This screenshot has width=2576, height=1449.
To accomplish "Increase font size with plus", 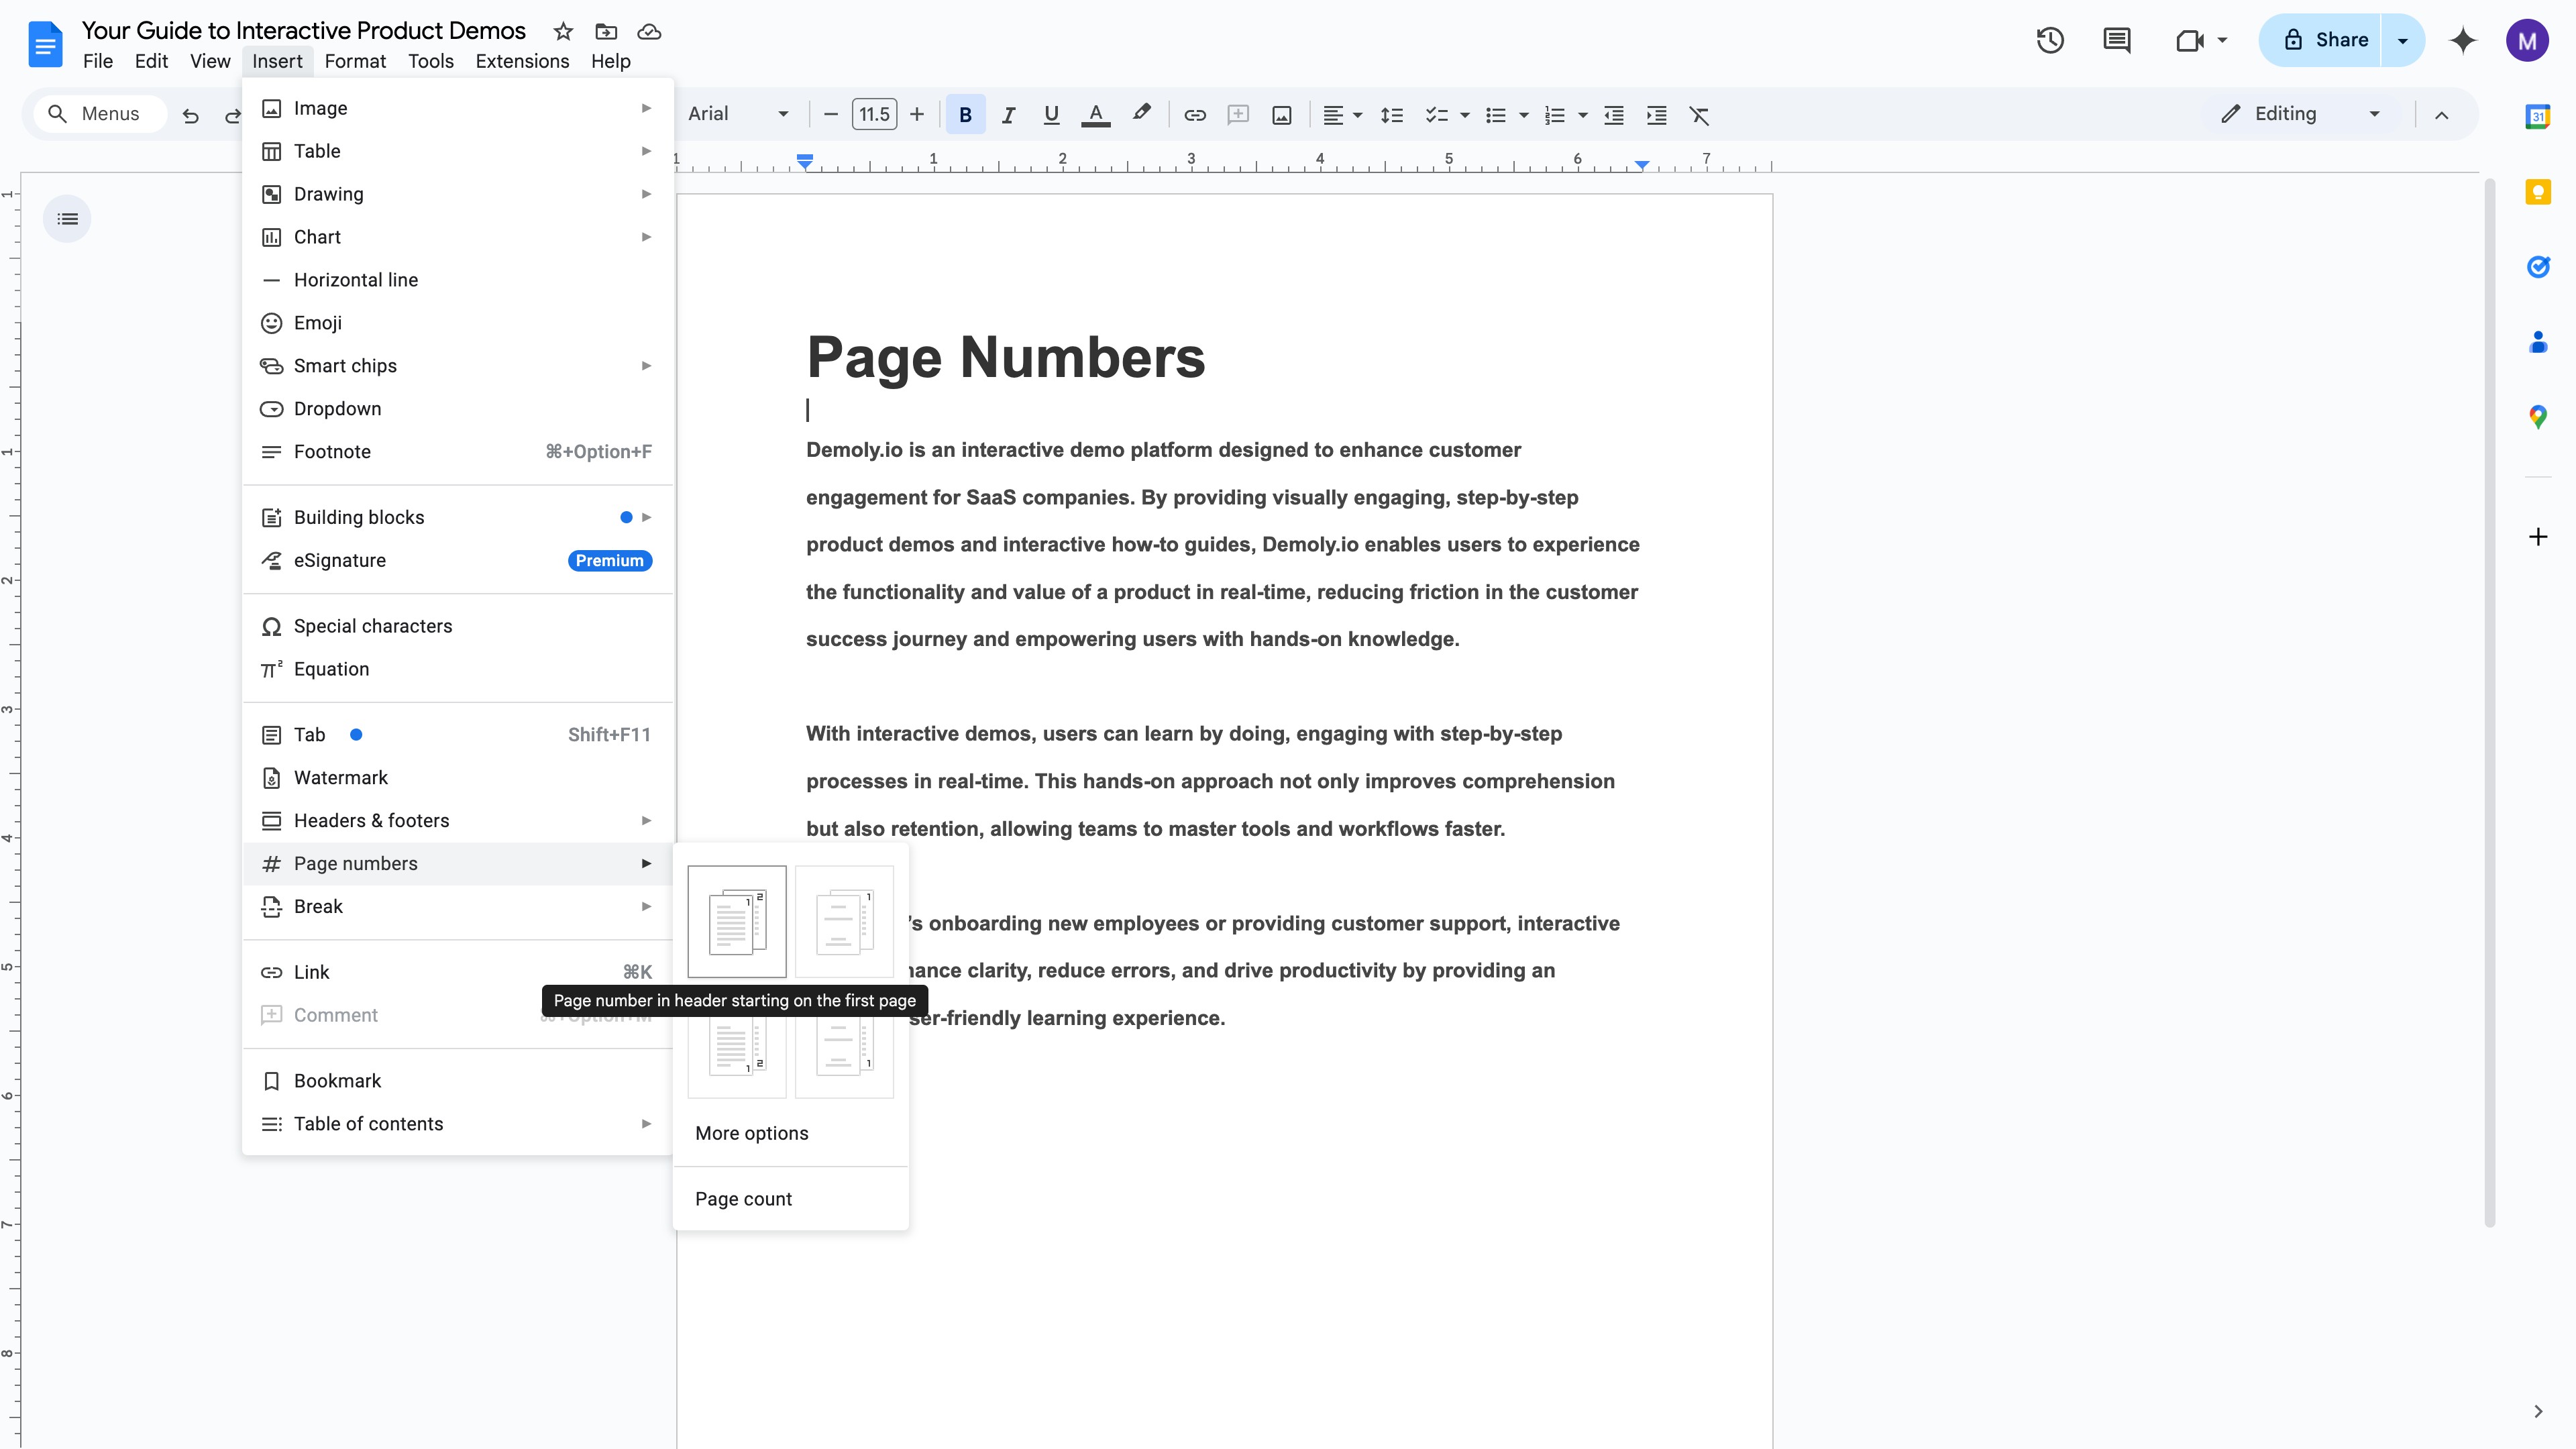I will pyautogui.click(x=916, y=114).
